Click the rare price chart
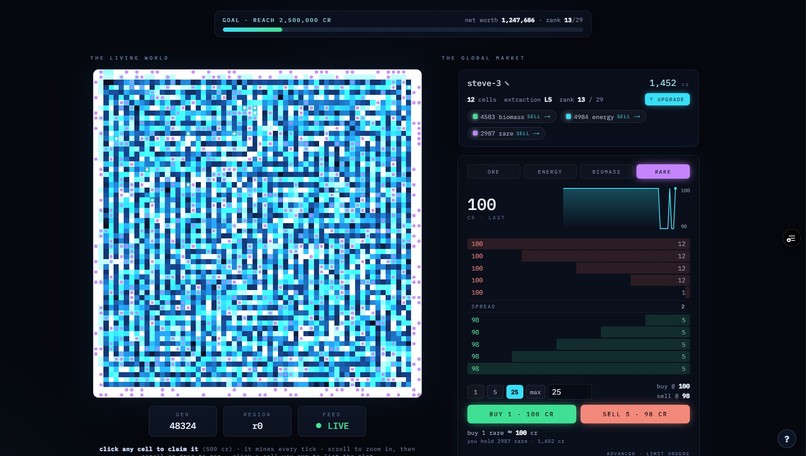The width and height of the screenshot is (806, 456). click(x=619, y=208)
